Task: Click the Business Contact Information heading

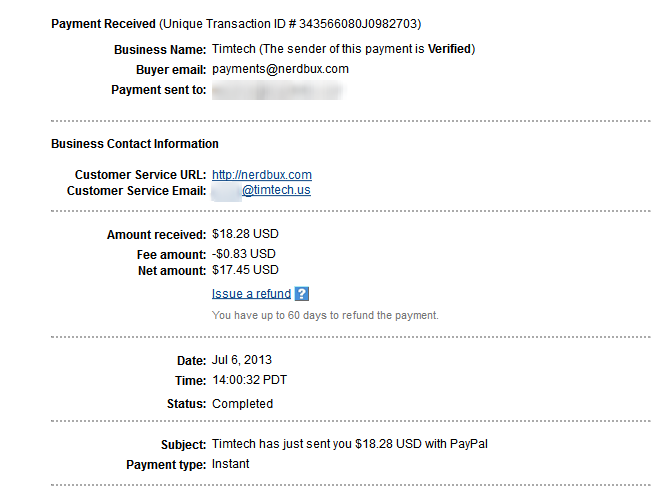Action: [135, 144]
